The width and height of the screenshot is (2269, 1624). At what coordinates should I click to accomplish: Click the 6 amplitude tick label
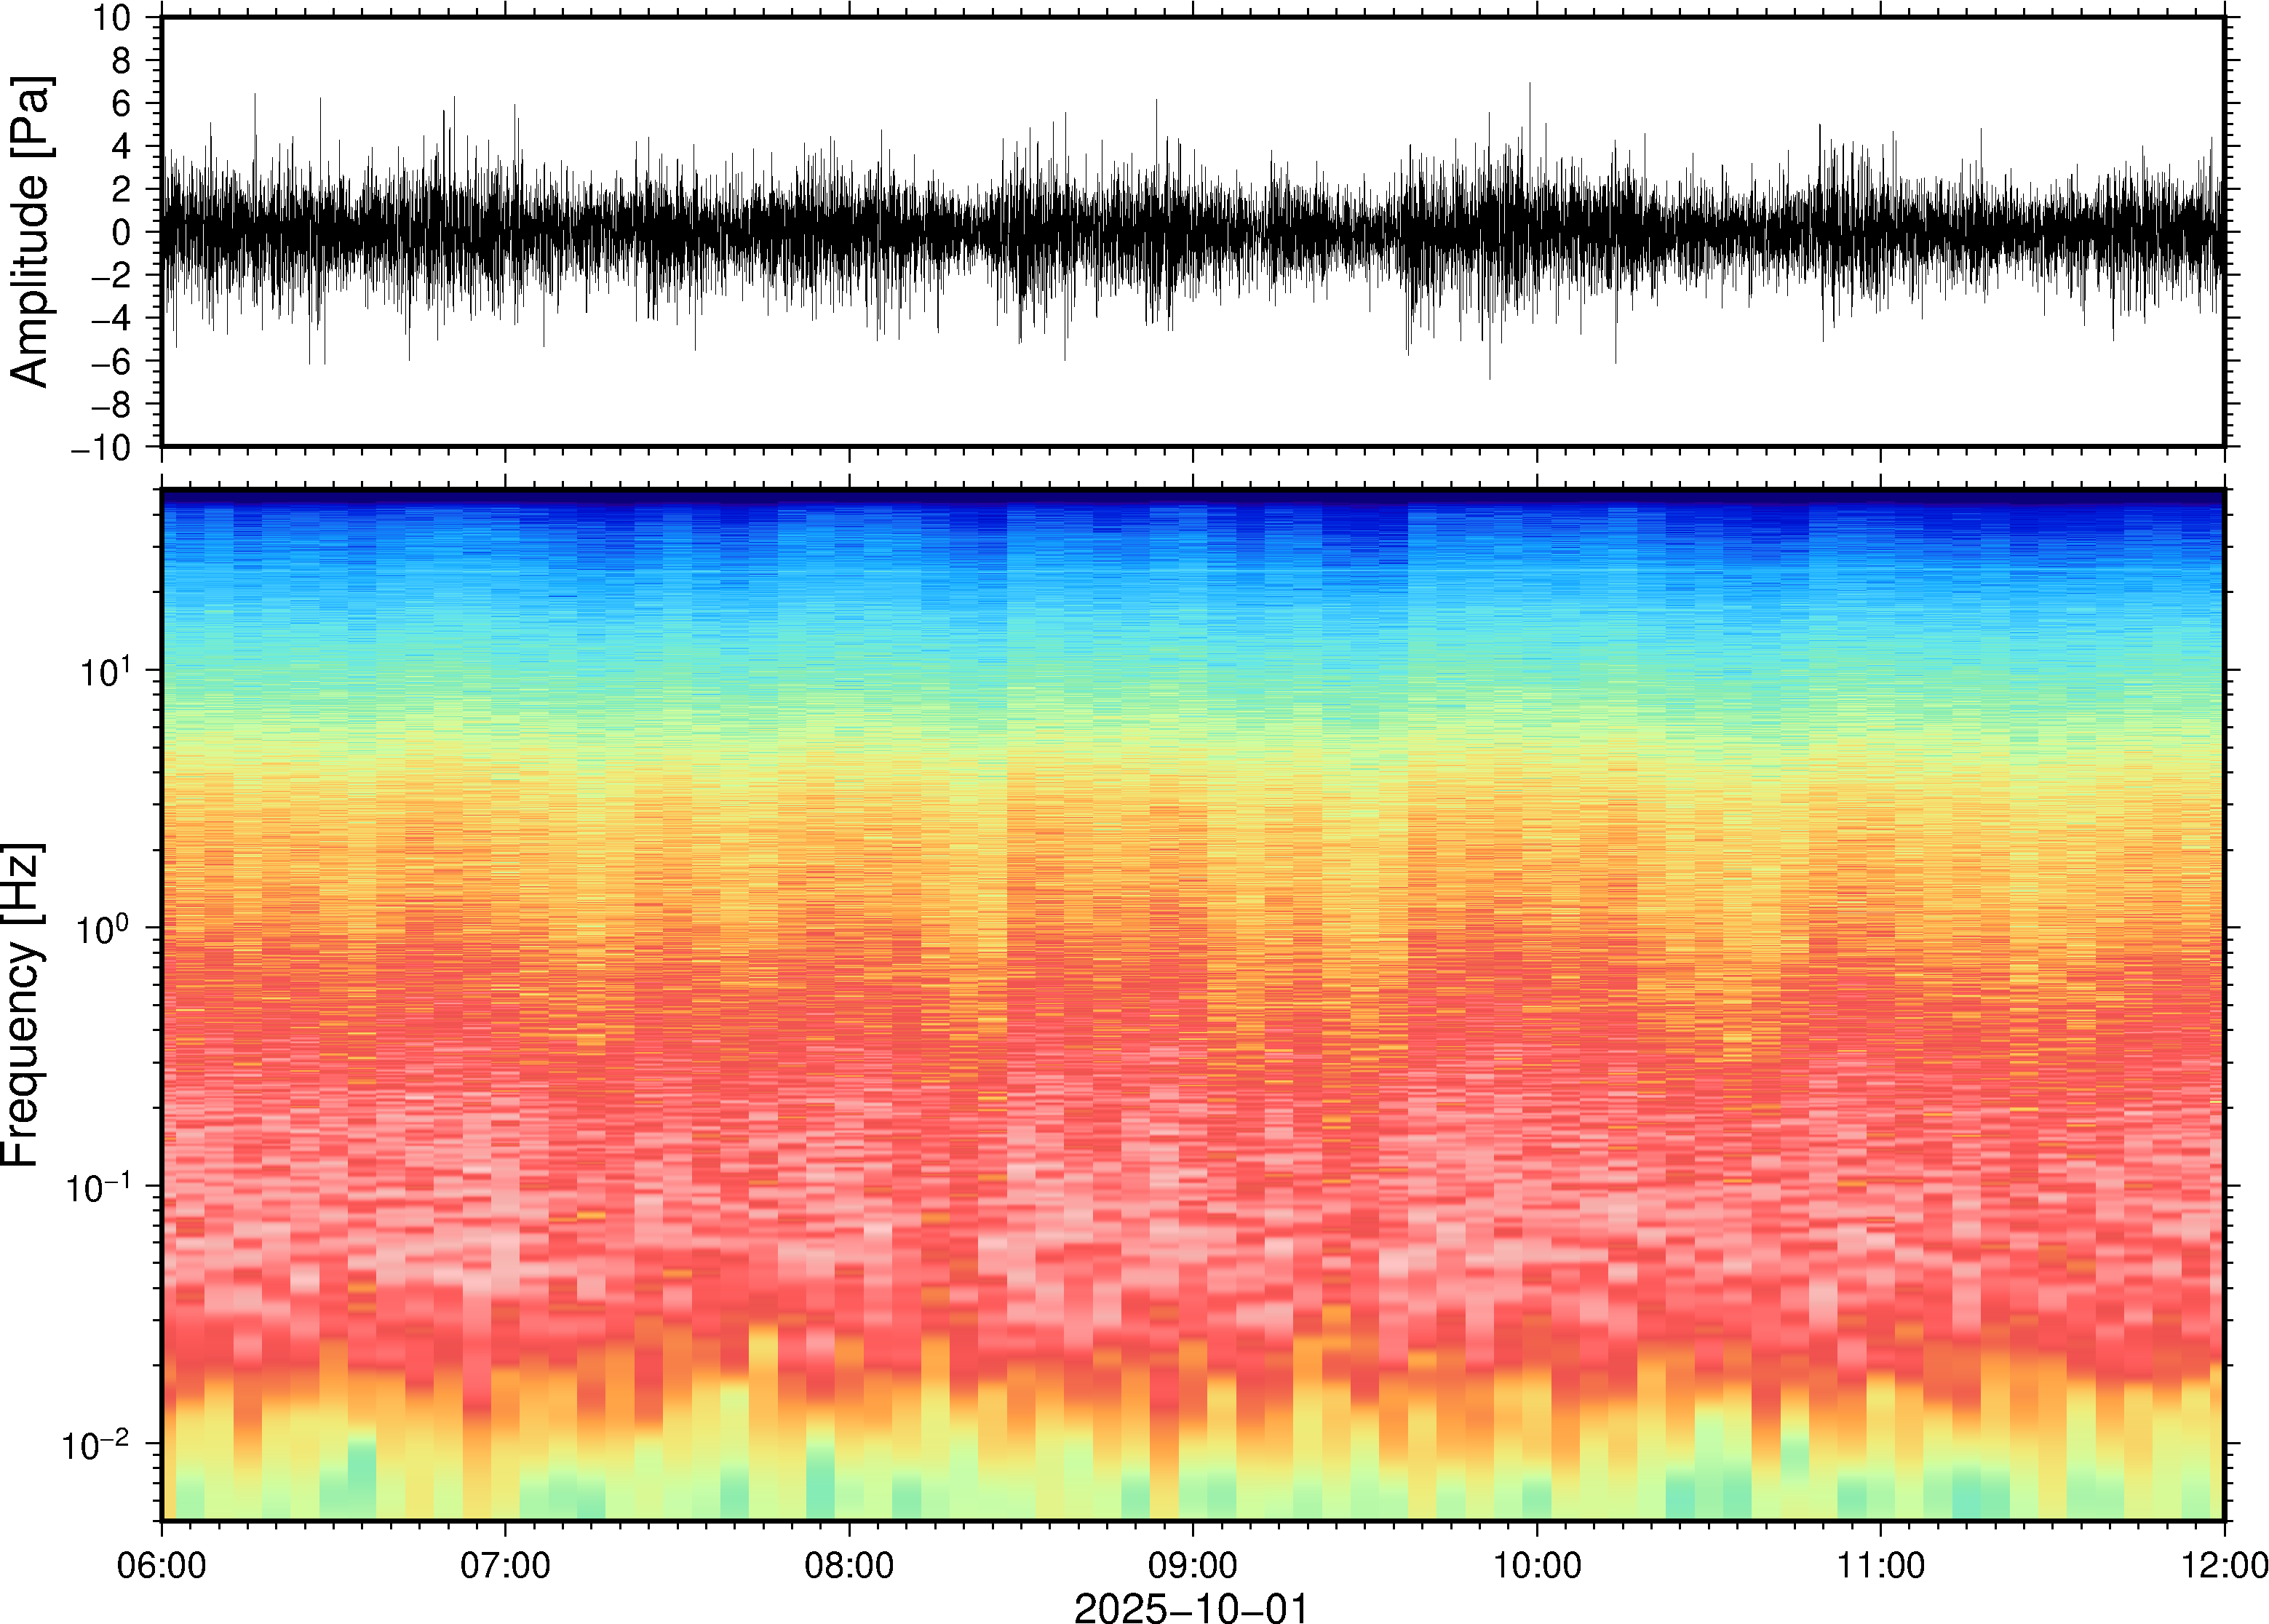121,104
